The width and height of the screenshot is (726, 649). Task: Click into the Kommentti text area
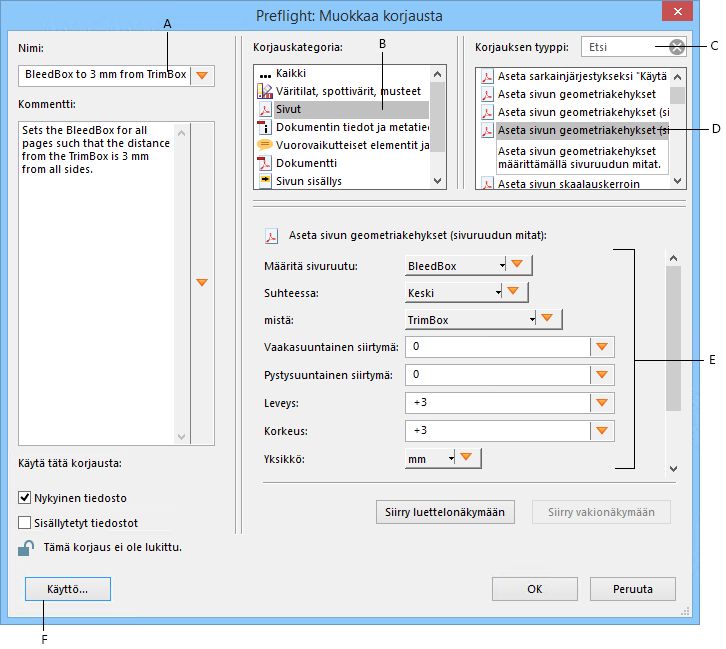click(96, 283)
